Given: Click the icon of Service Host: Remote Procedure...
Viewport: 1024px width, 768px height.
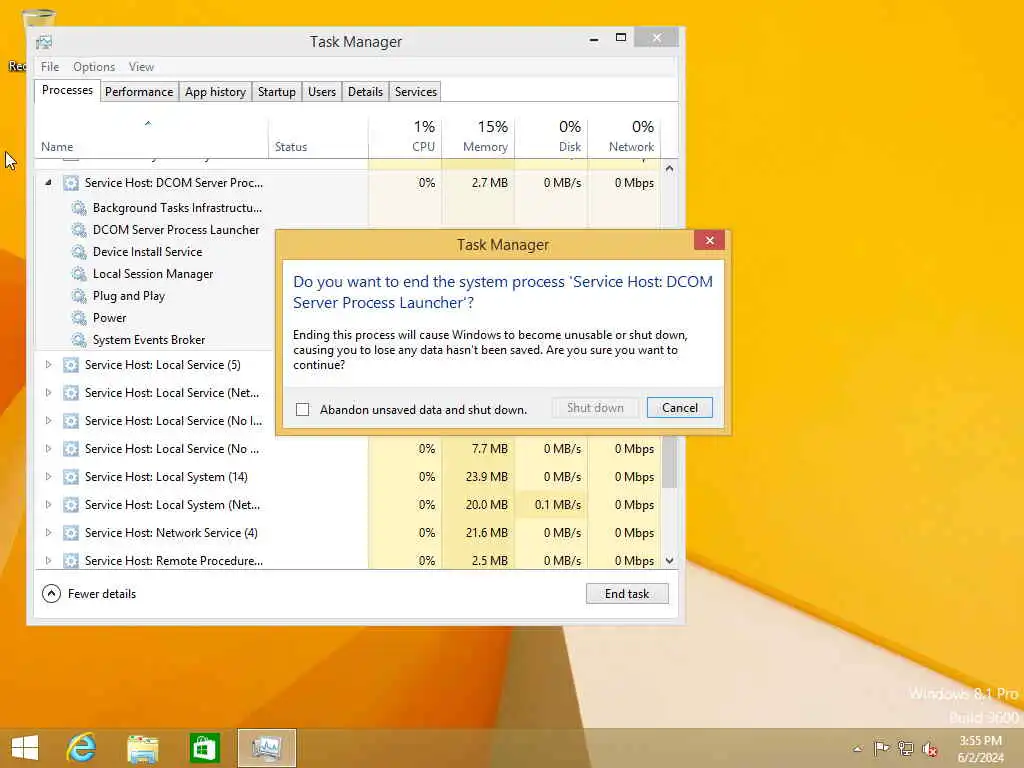Looking at the screenshot, I should point(71,561).
